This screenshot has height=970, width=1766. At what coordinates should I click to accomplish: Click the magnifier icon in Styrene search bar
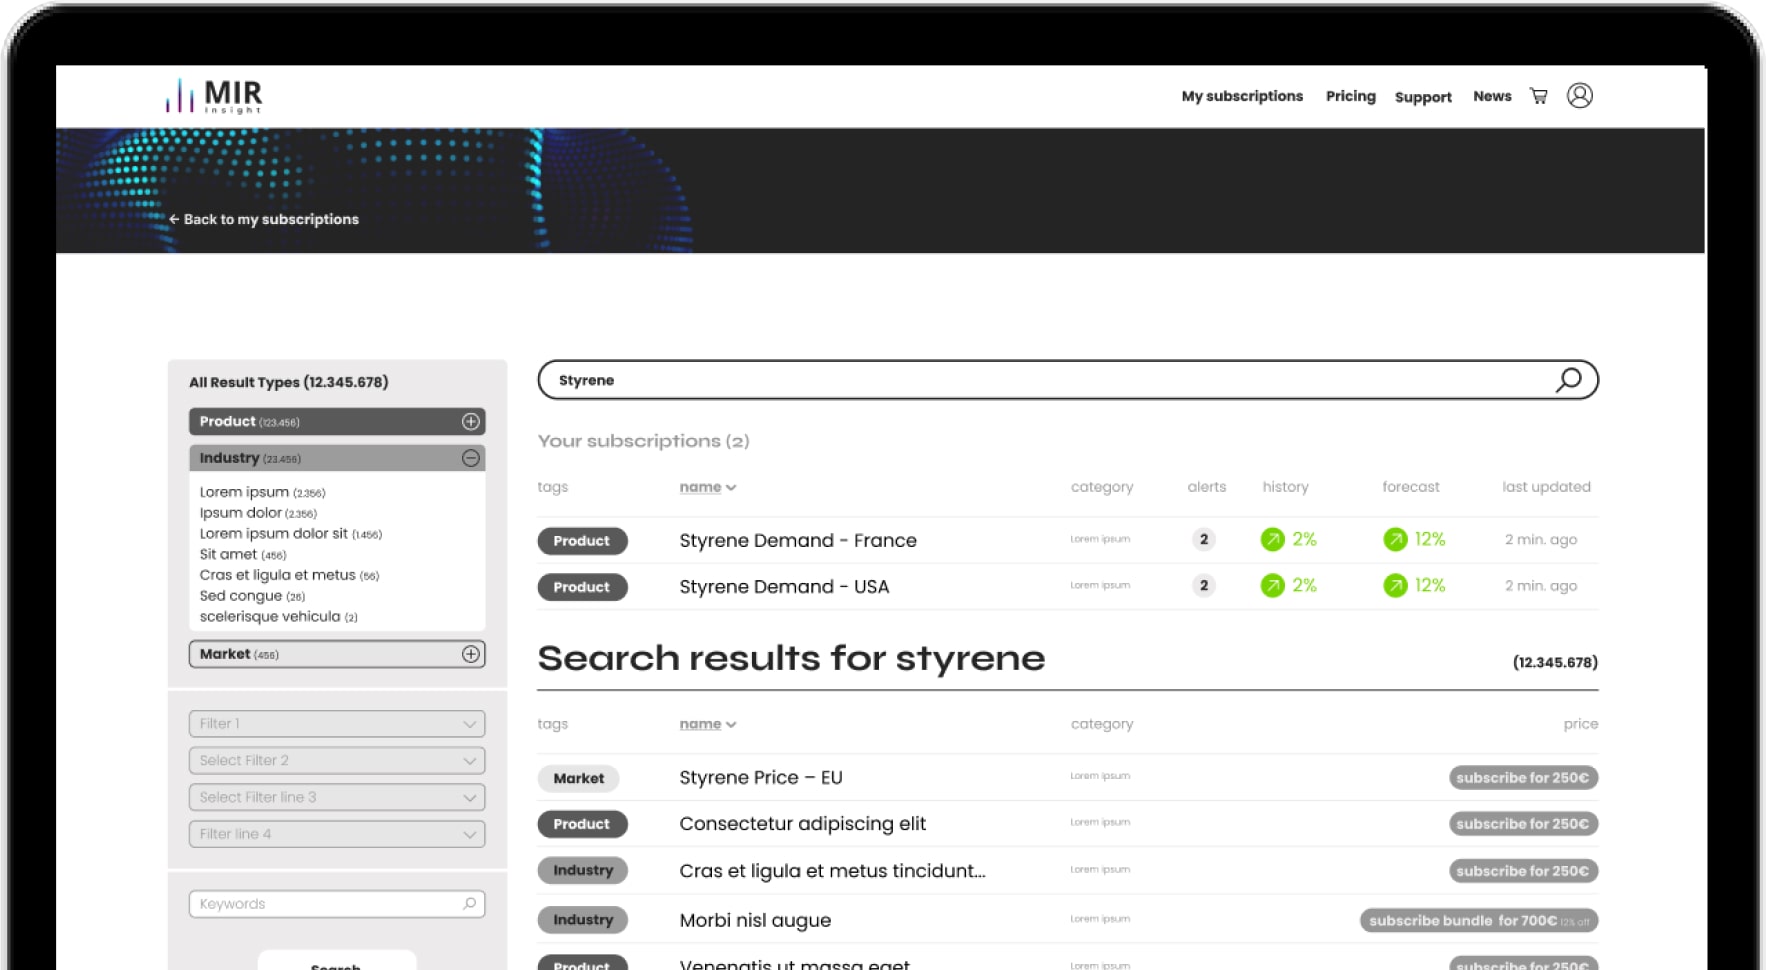[x=1568, y=380]
